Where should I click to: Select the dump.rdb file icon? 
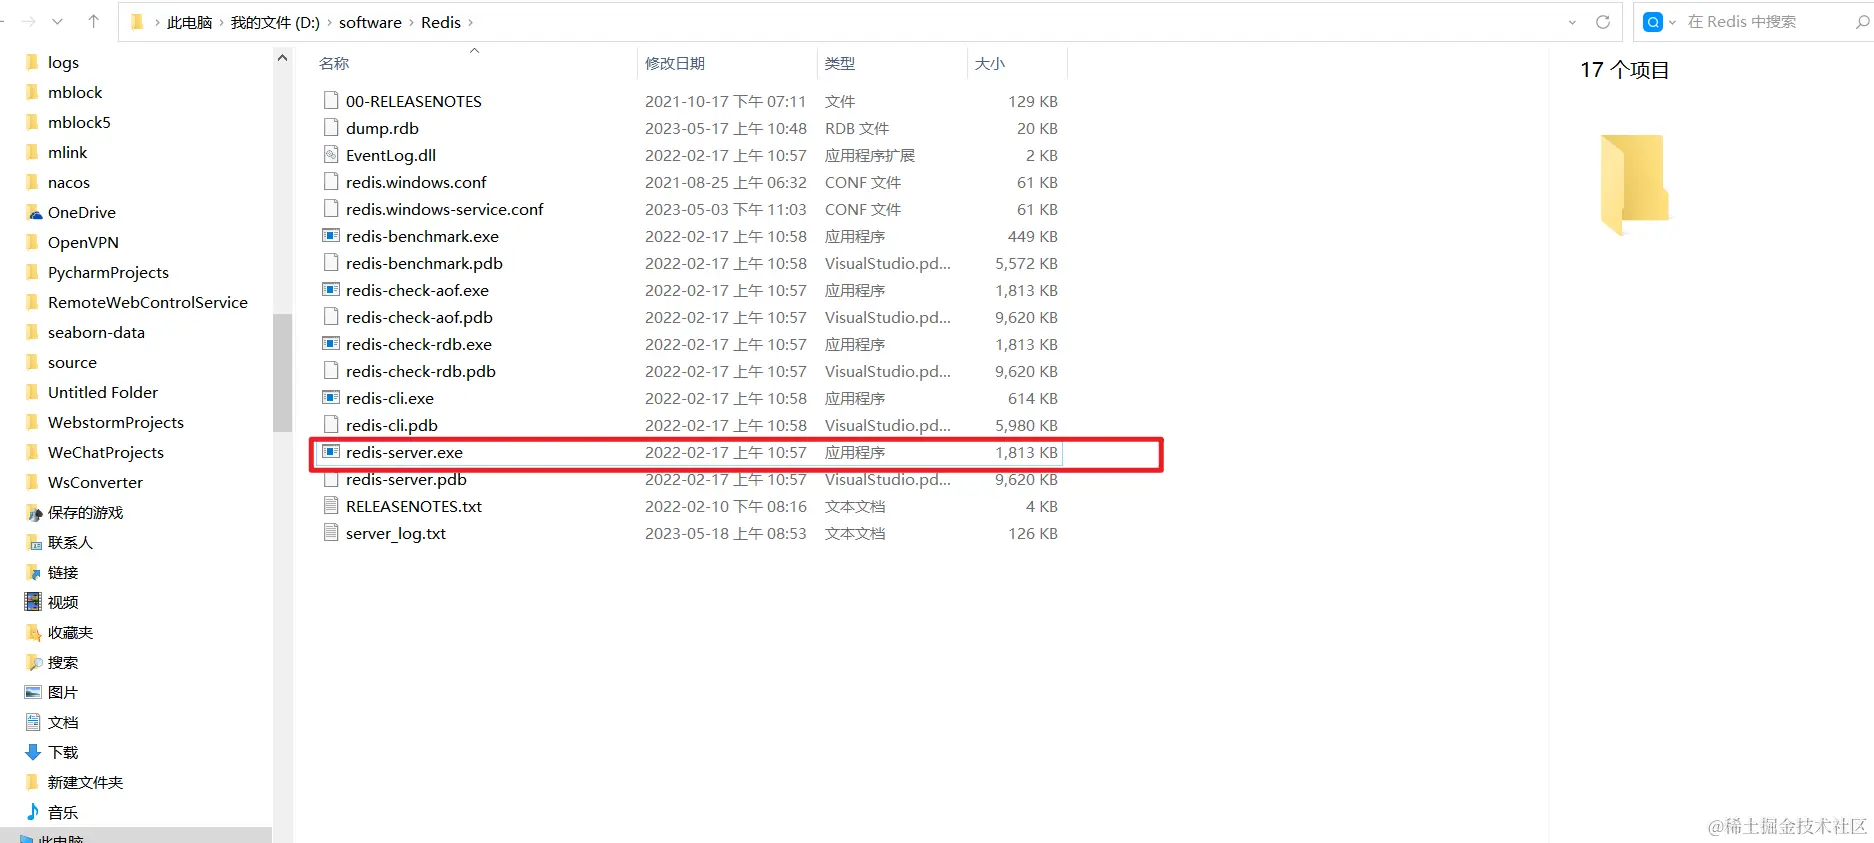331,127
